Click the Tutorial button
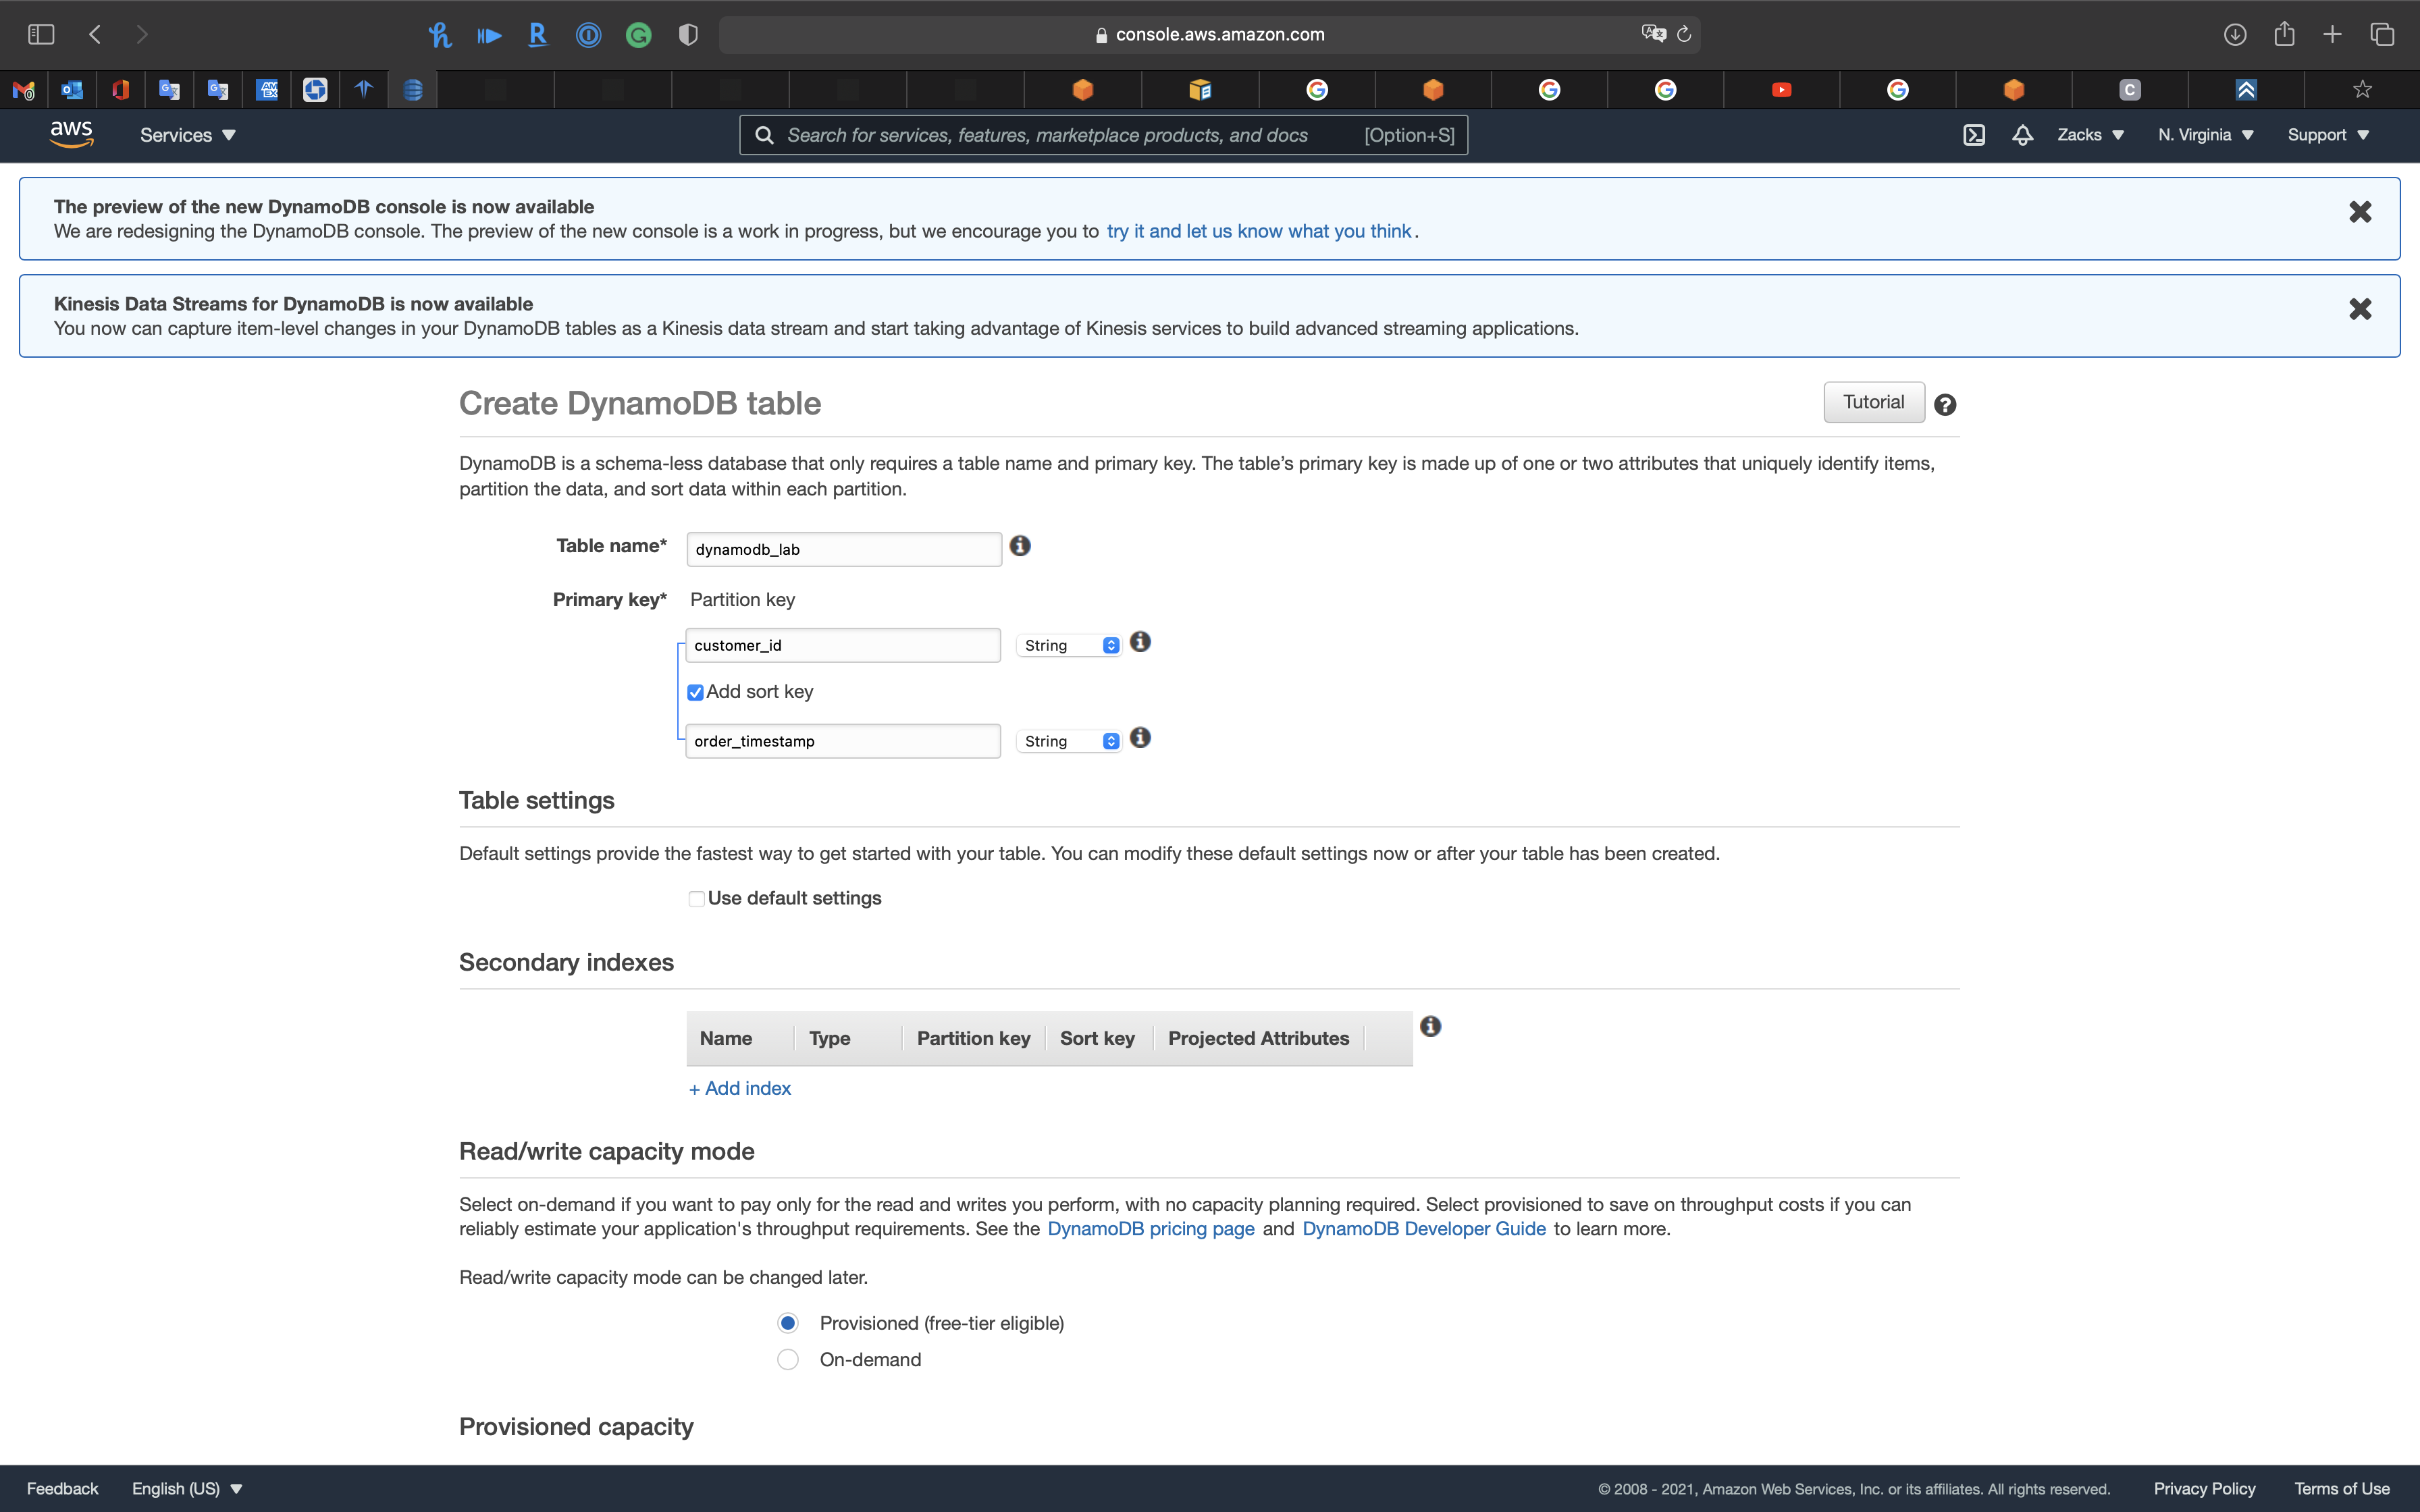Image resolution: width=2420 pixels, height=1512 pixels. (x=1873, y=402)
